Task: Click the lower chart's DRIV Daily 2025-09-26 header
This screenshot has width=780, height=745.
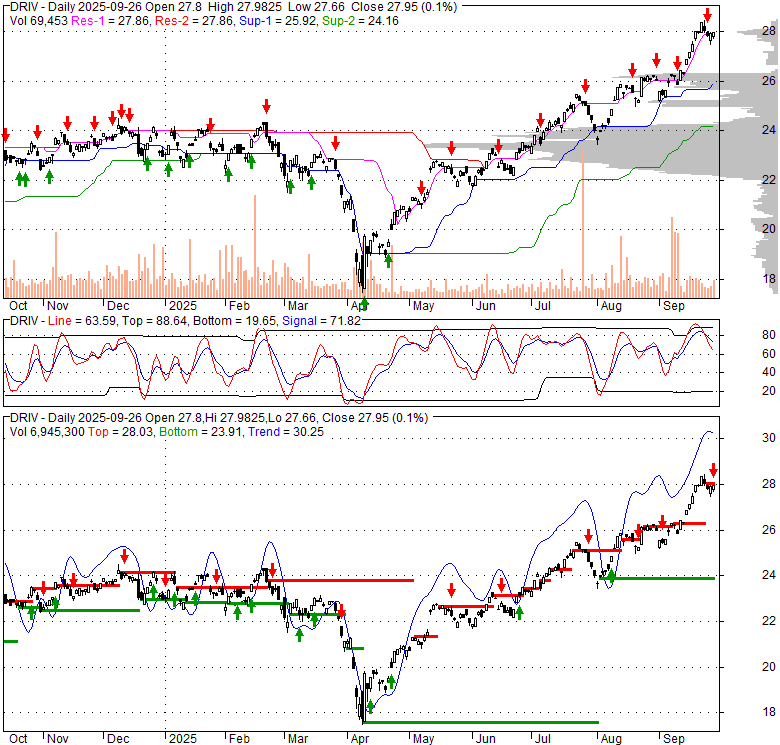Action: [x=219, y=418]
